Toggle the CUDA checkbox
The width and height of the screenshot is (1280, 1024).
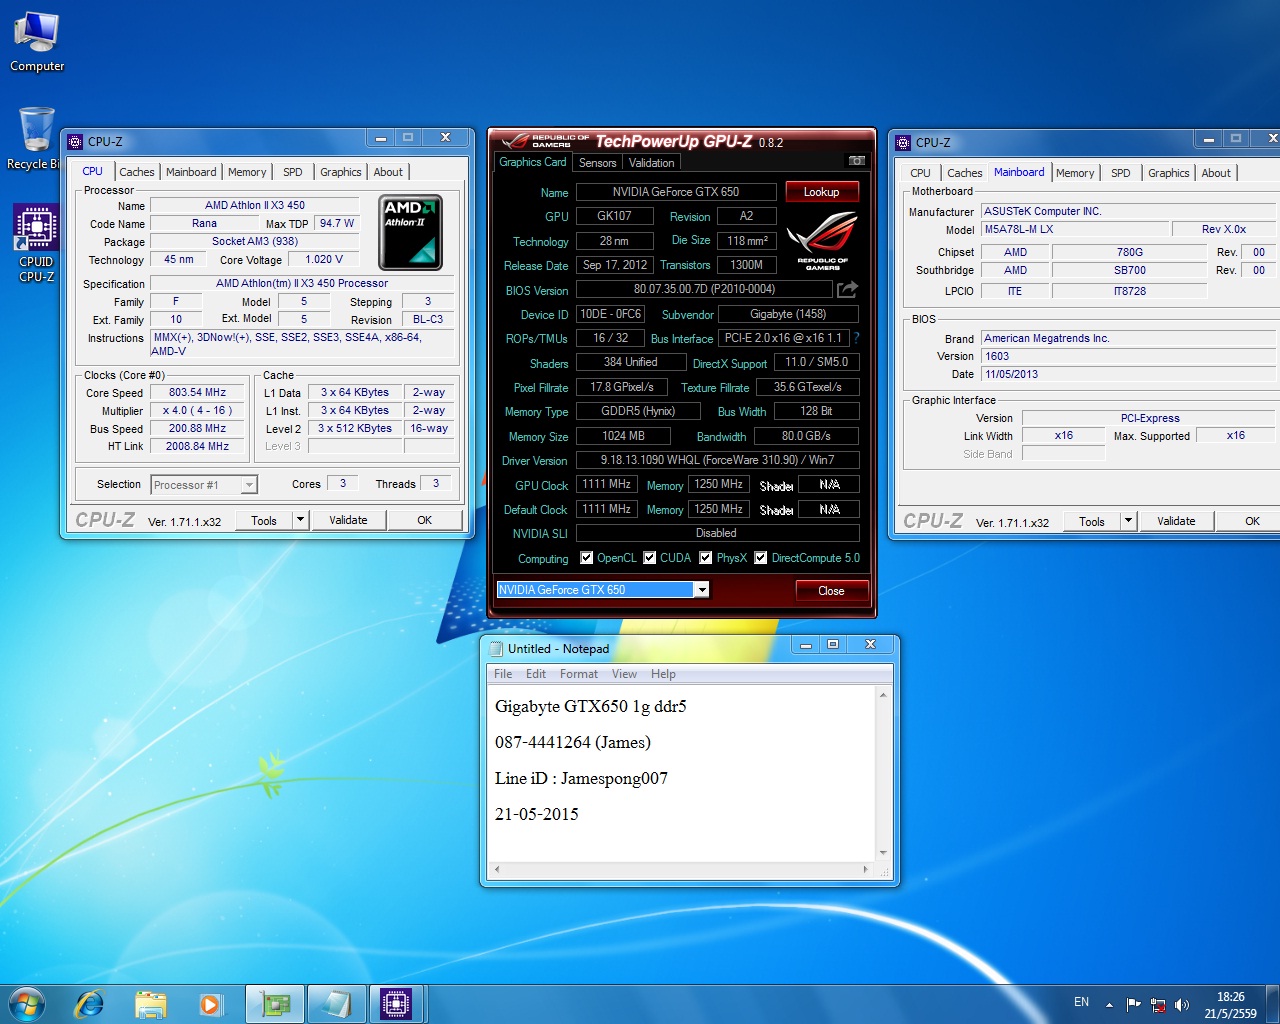650,558
